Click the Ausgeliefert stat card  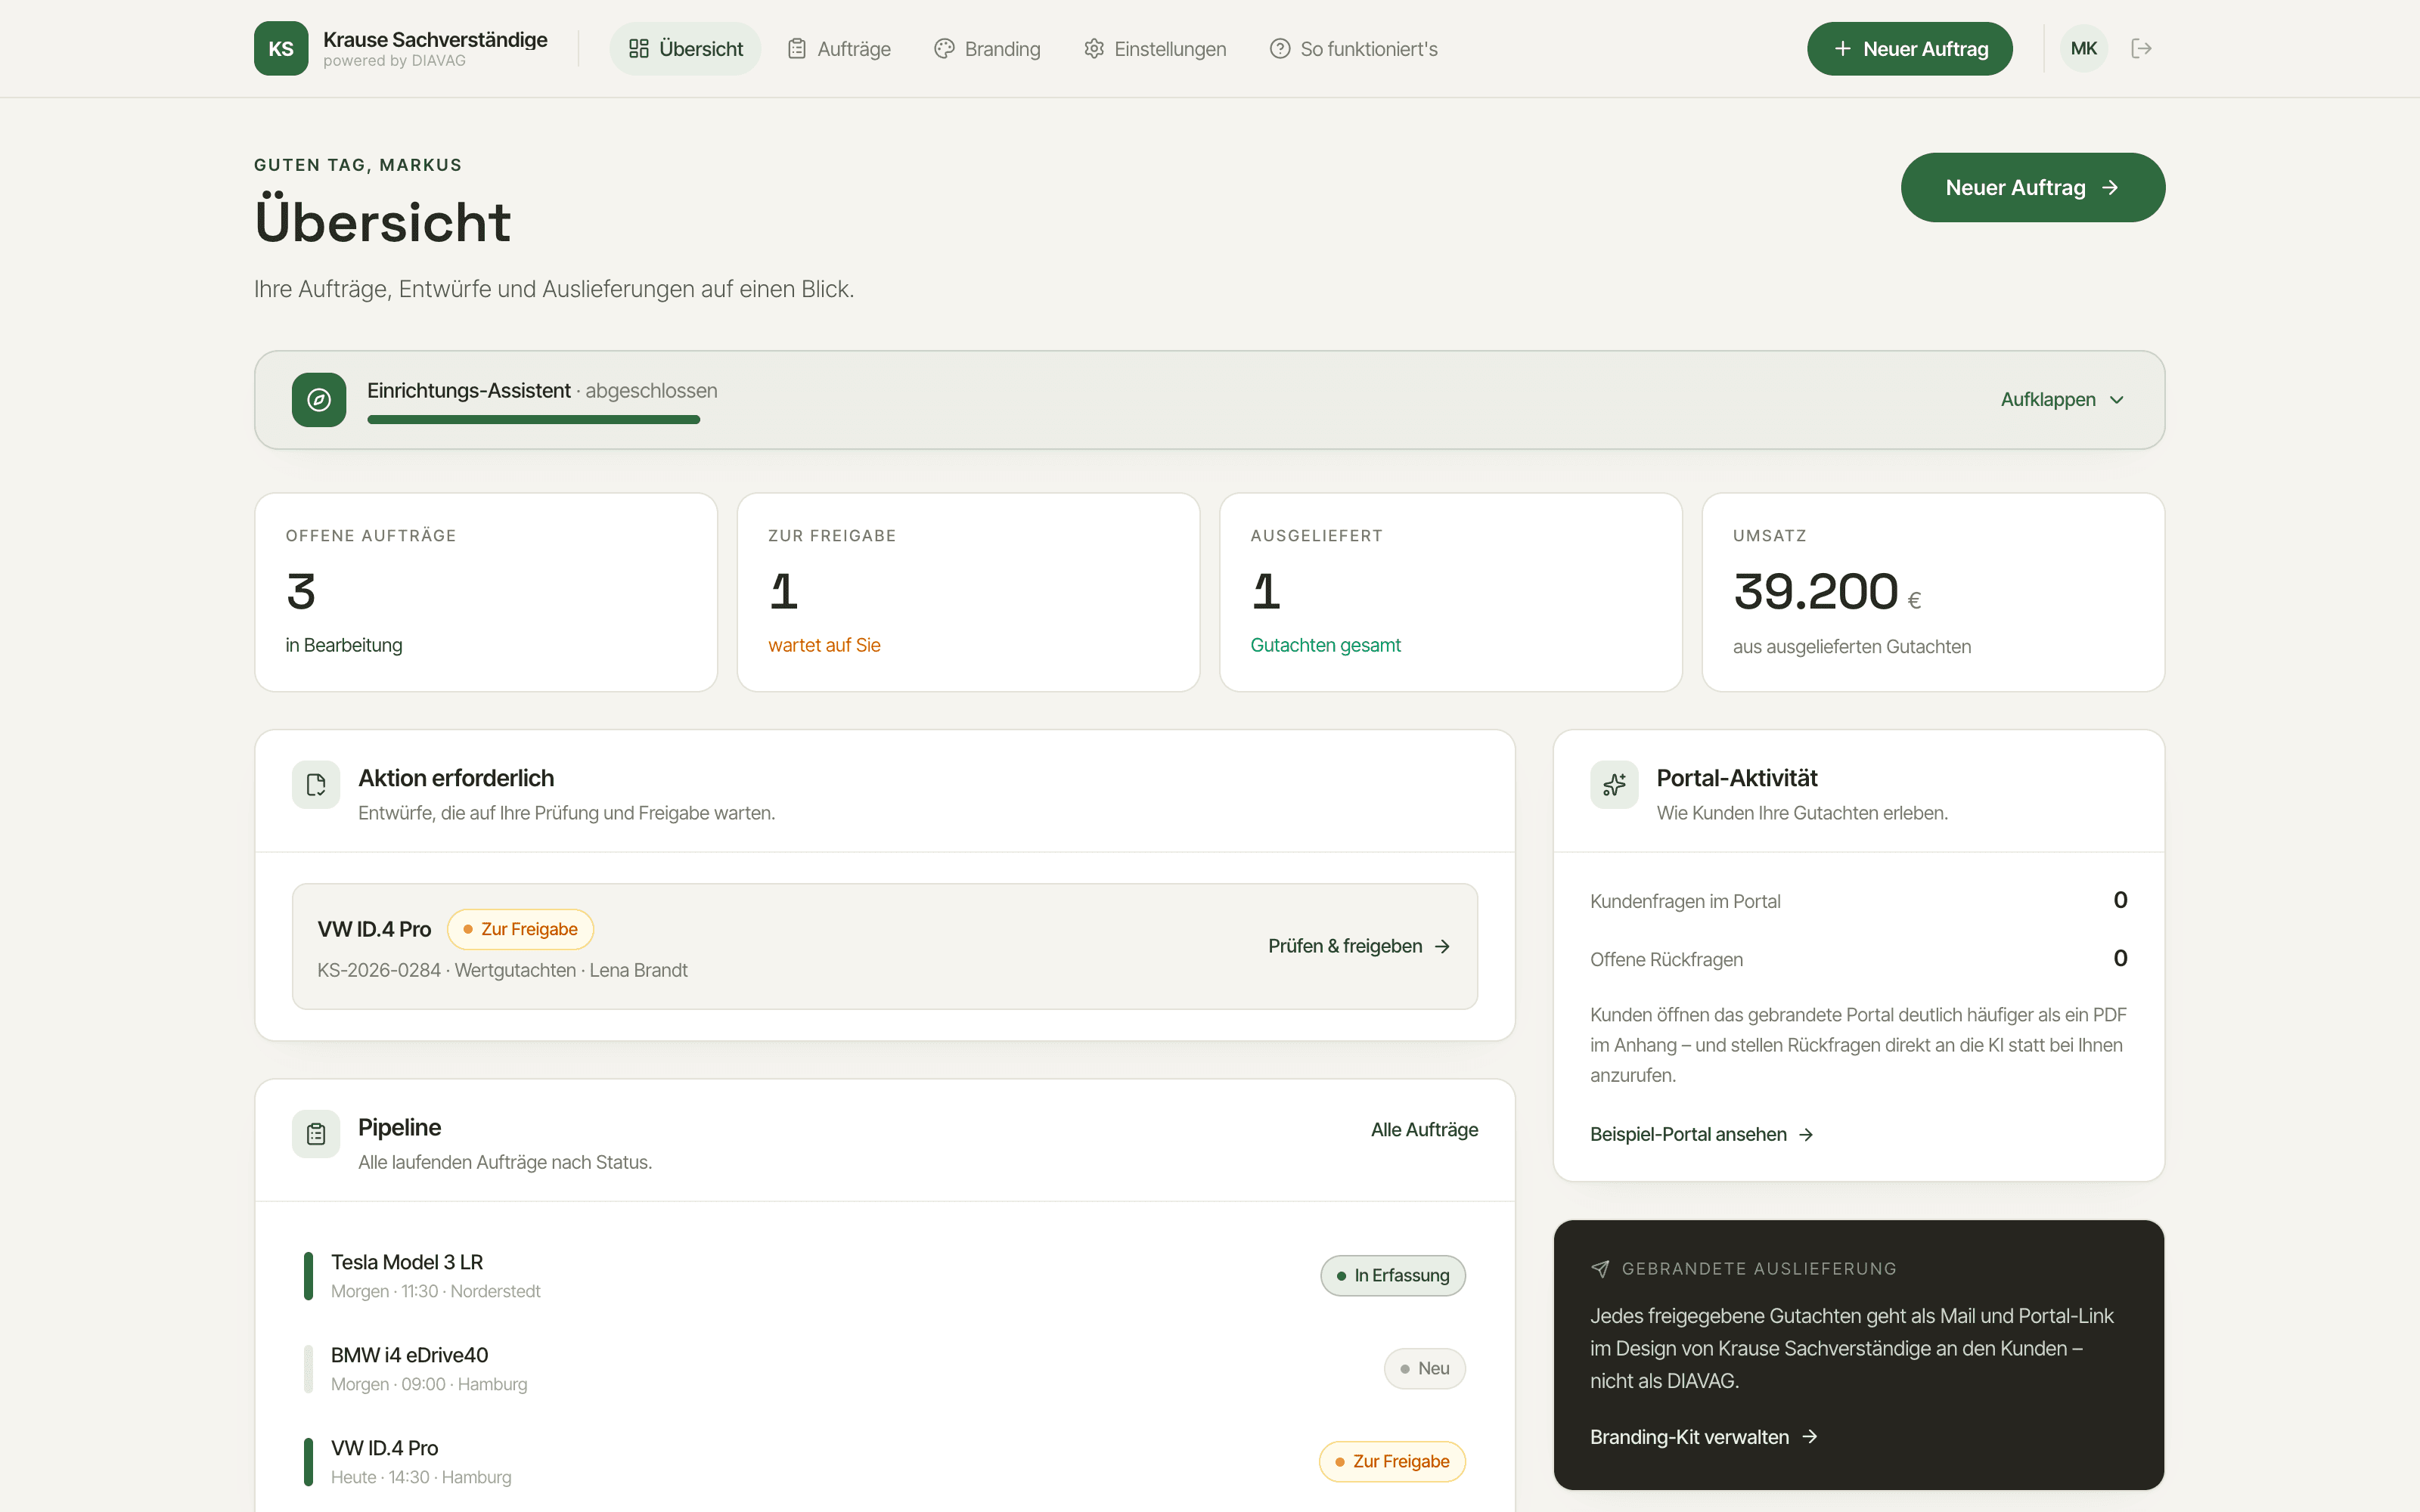[x=1450, y=592]
